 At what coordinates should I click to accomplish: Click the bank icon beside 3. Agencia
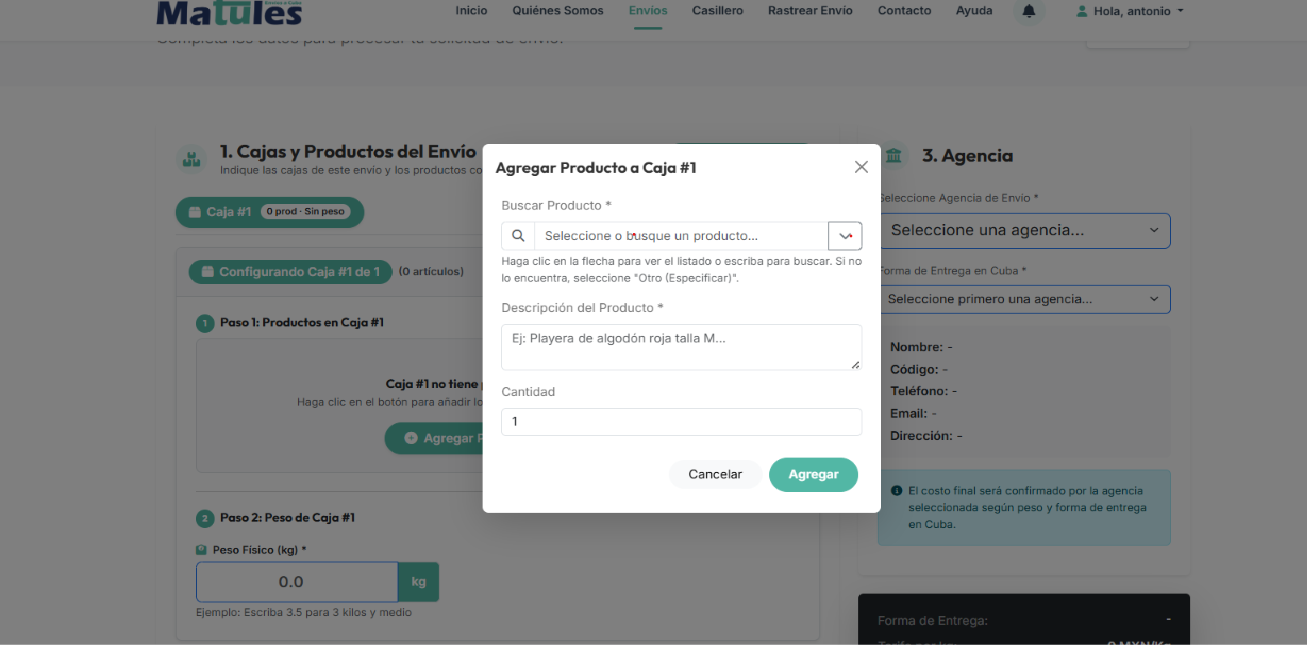pos(893,156)
